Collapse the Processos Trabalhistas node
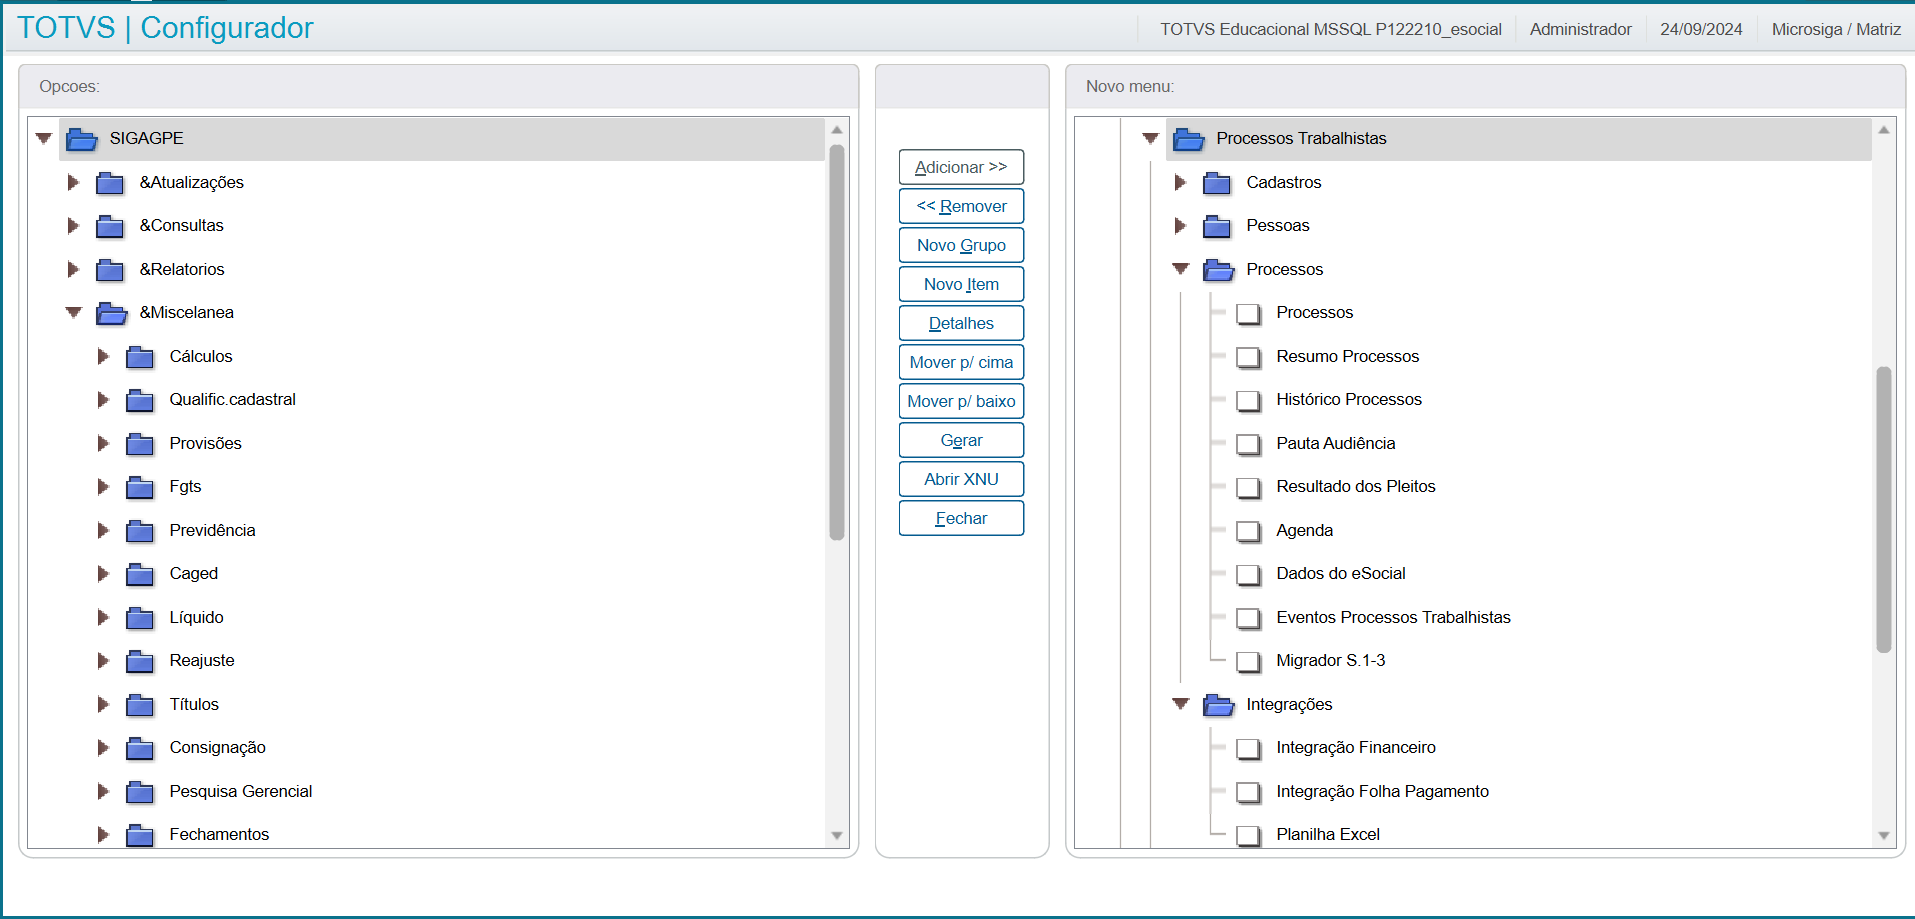The width and height of the screenshot is (1915, 919). (x=1150, y=138)
